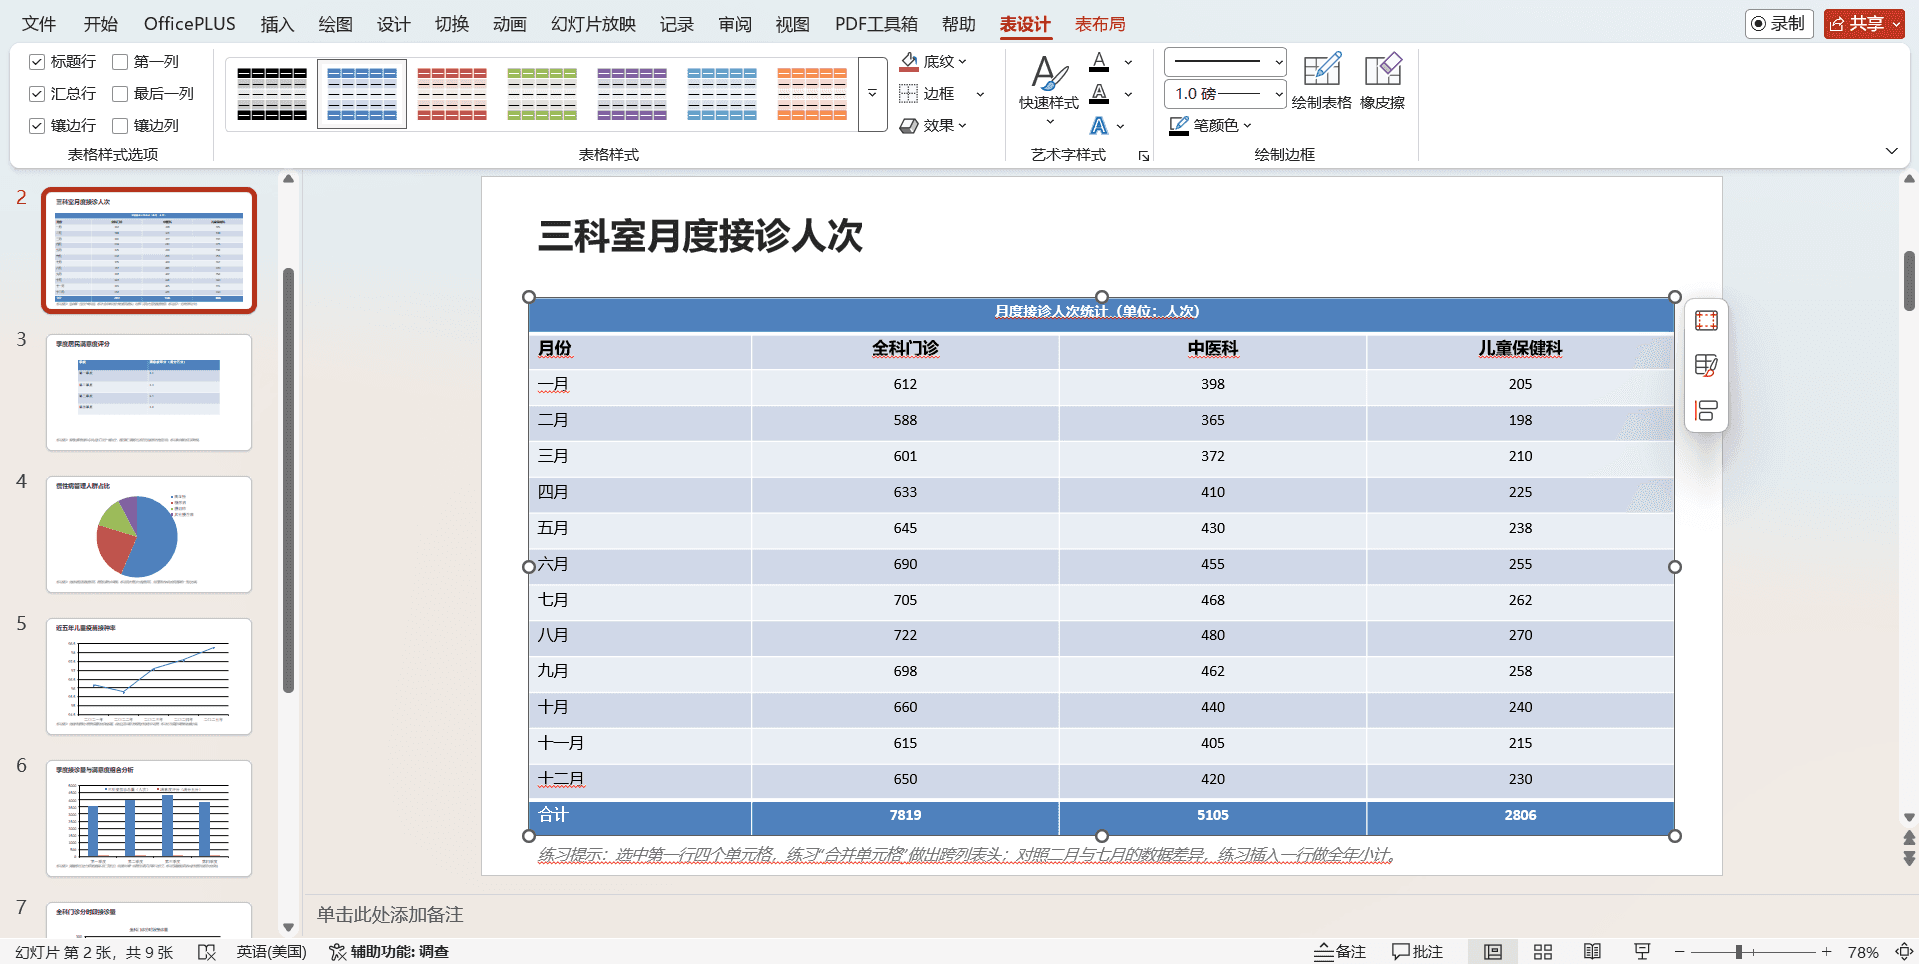Click the zoom in plus button

click(1826, 952)
